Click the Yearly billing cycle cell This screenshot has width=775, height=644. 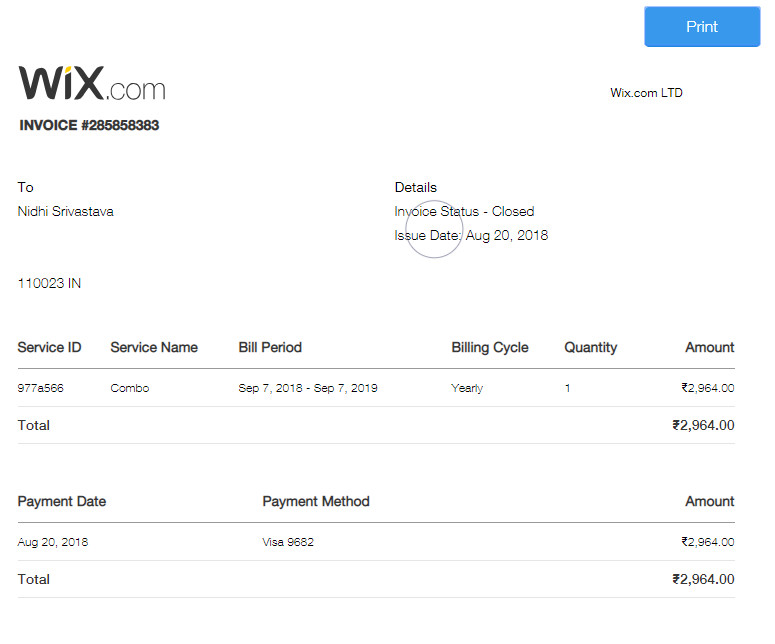(467, 388)
